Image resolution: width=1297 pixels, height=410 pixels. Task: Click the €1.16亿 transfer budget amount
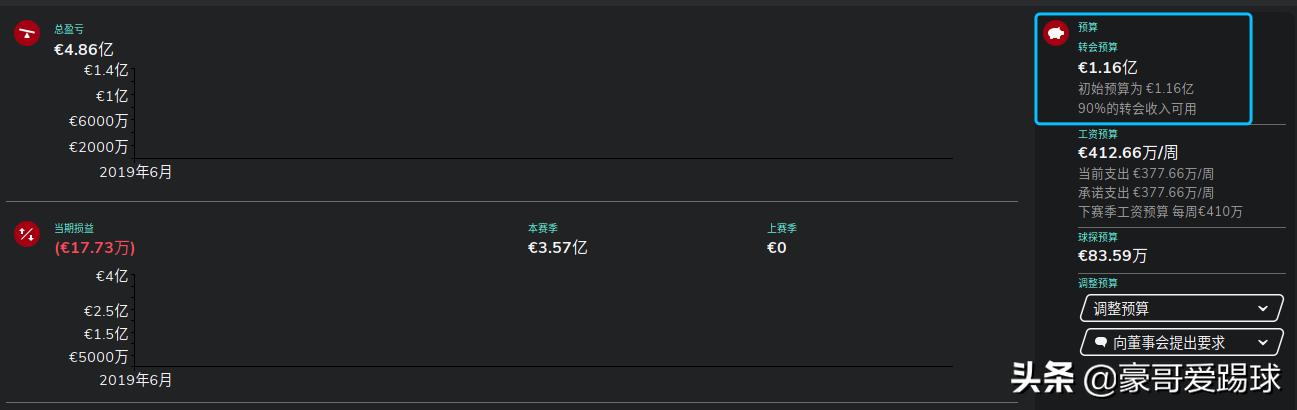pyautogui.click(x=1107, y=67)
